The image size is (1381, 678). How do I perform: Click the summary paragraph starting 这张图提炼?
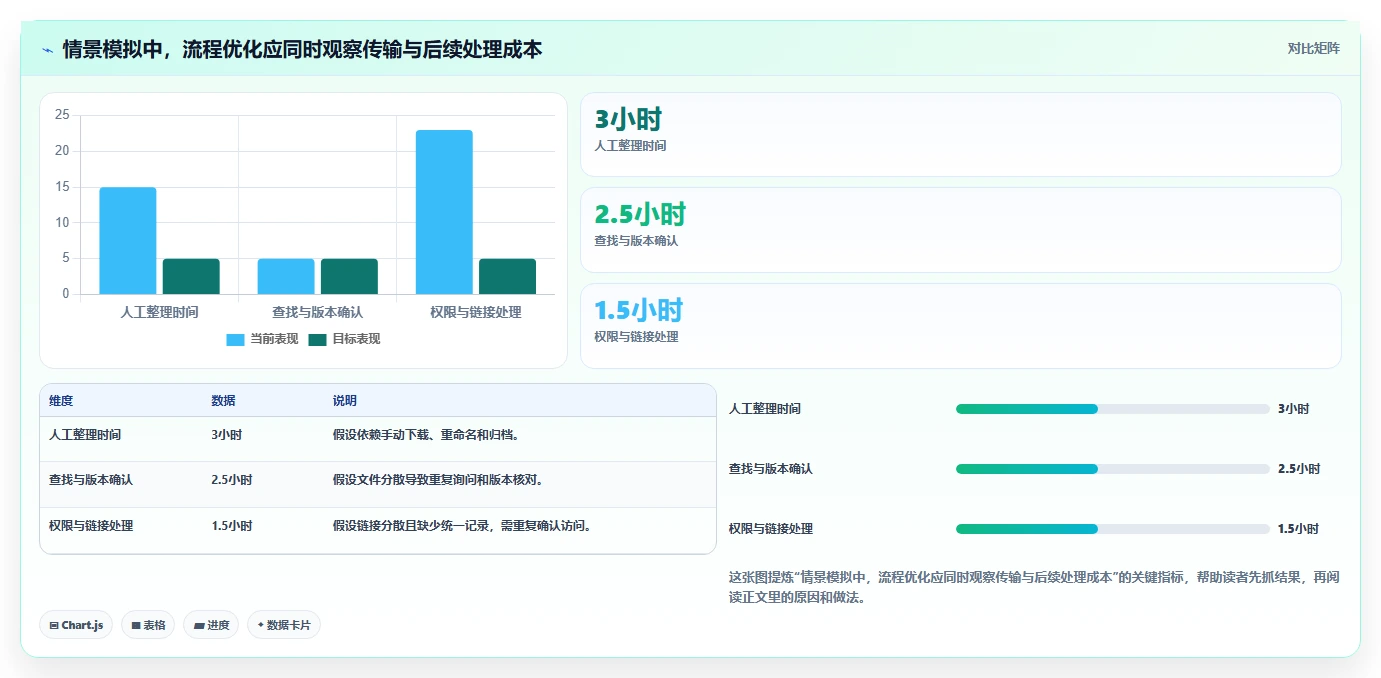[1034, 588]
